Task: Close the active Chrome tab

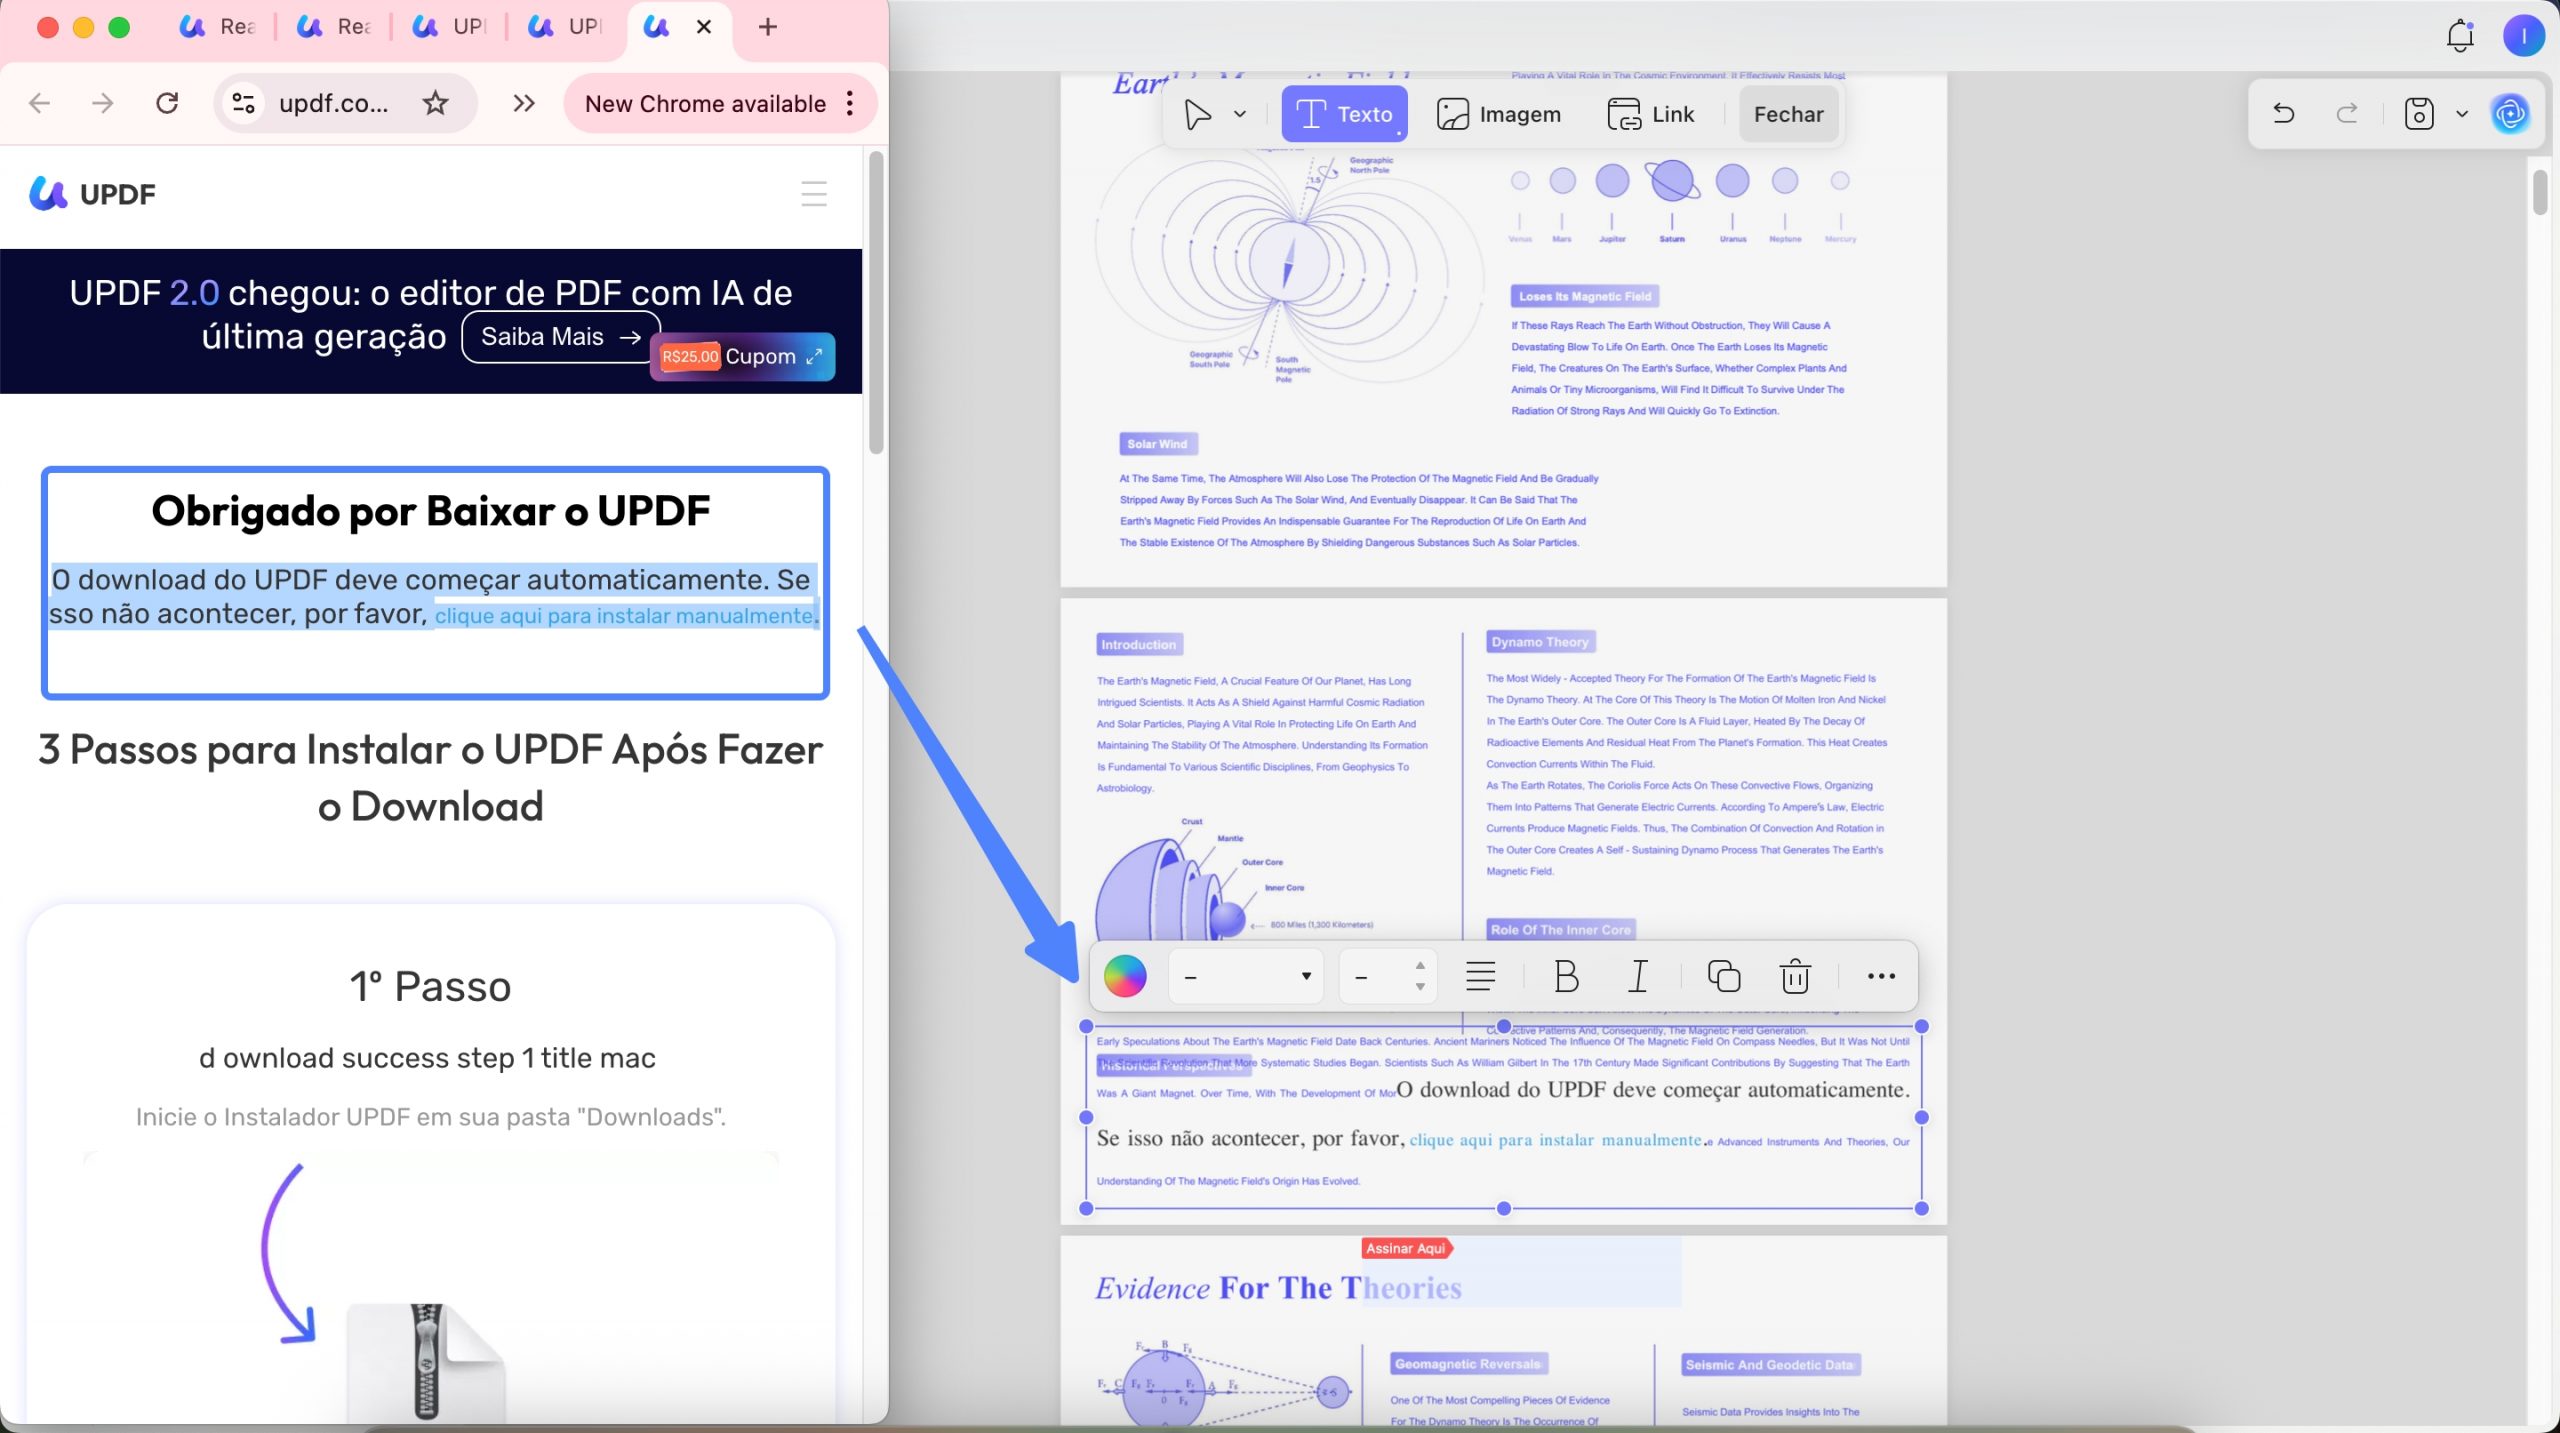Action: point(704,27)
